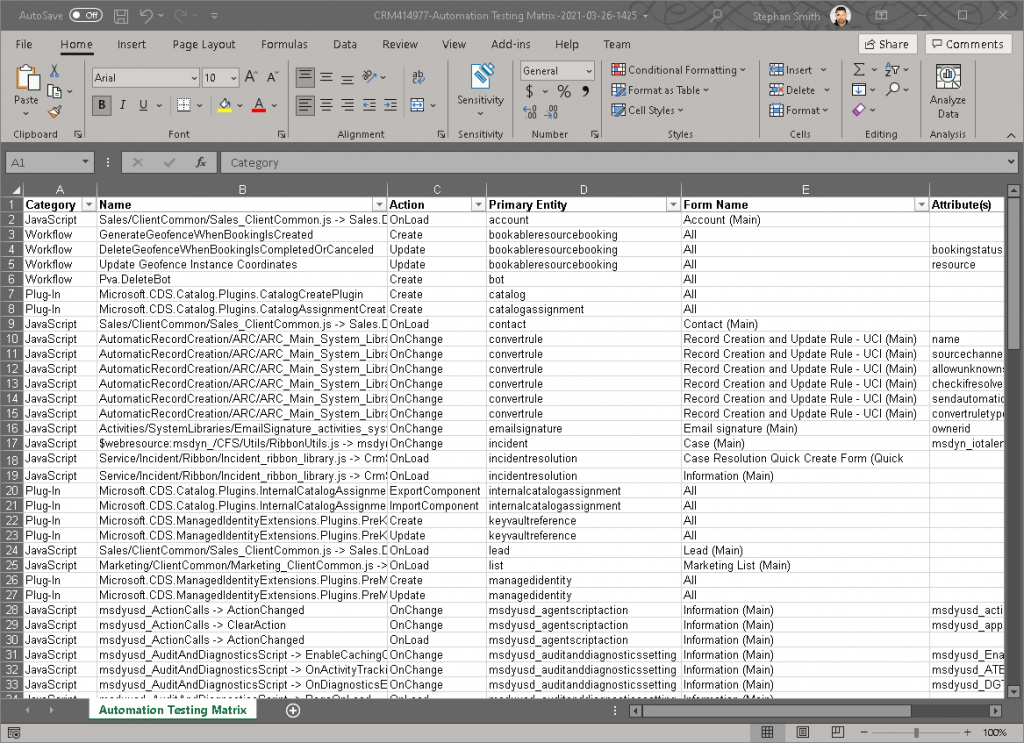
Task: Toggle Bold formatting
Action: pos(102,105)
